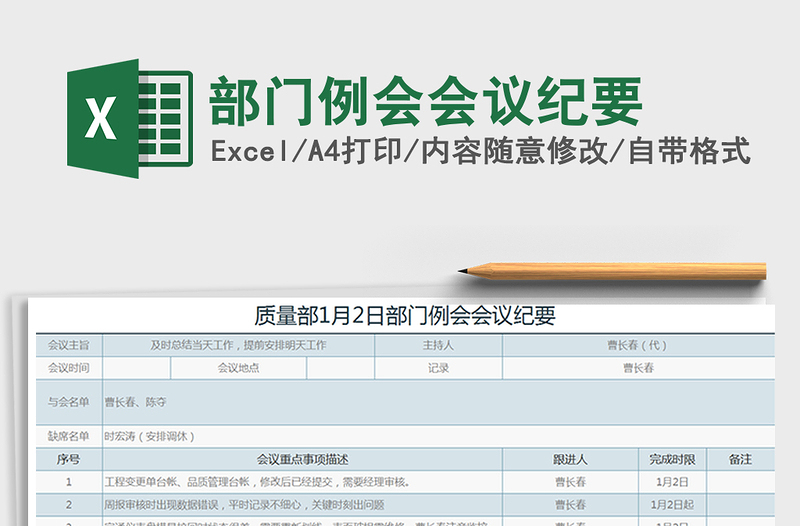Click the heading 部门例会会议纪要
Image resolution: width=800 pixels, height=526 pixels.
pos(426,100)
